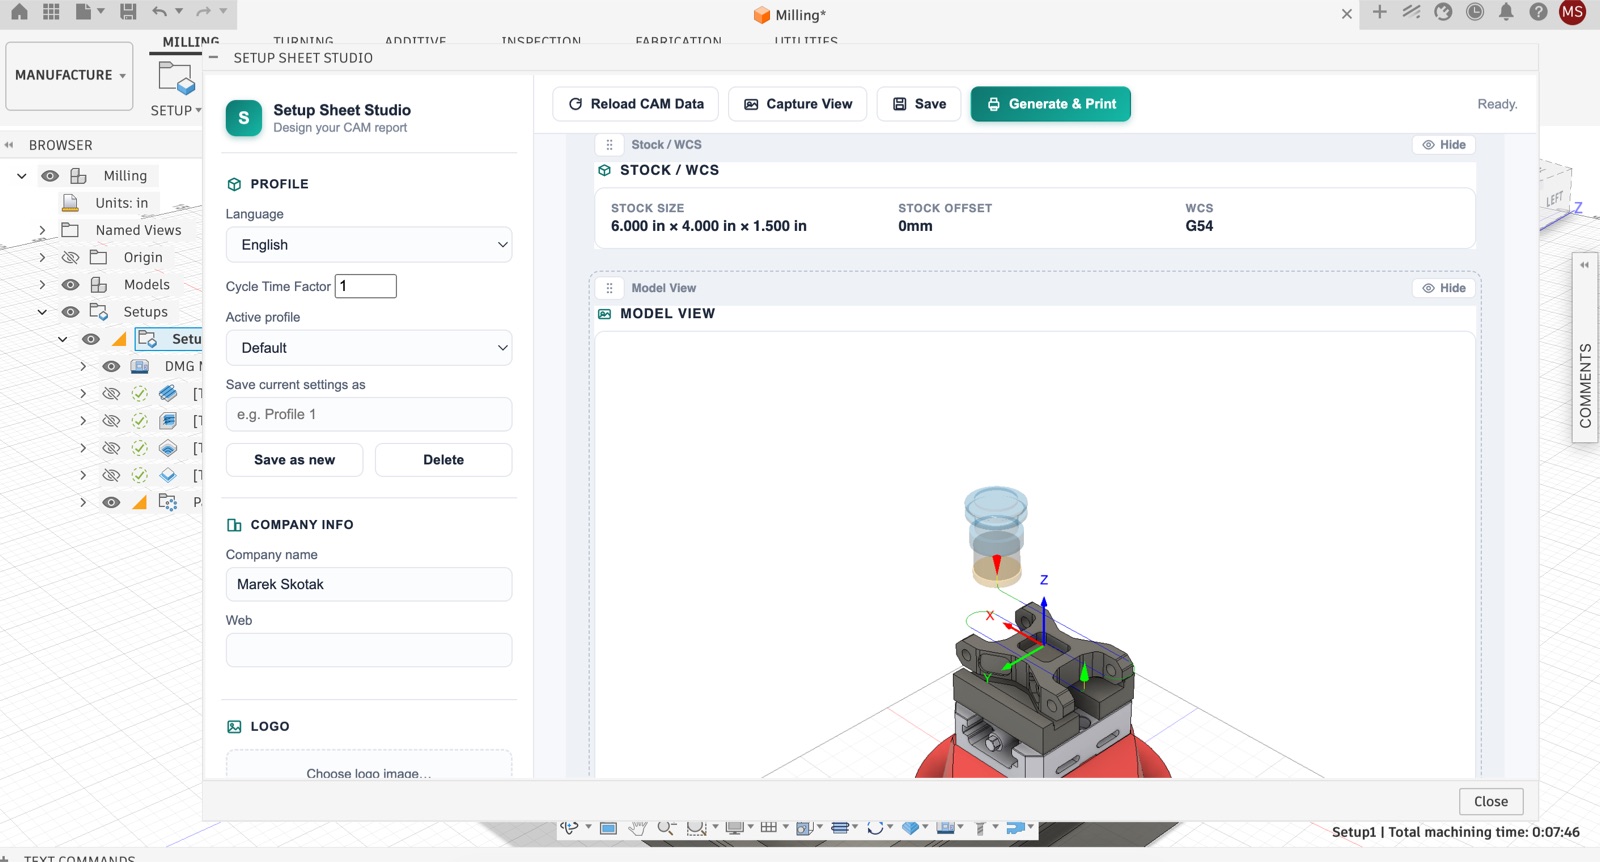Open the Language dropdown showing English
This screenshot has width=1600, height=862.
pyautogui.click(x=369, y=245)
